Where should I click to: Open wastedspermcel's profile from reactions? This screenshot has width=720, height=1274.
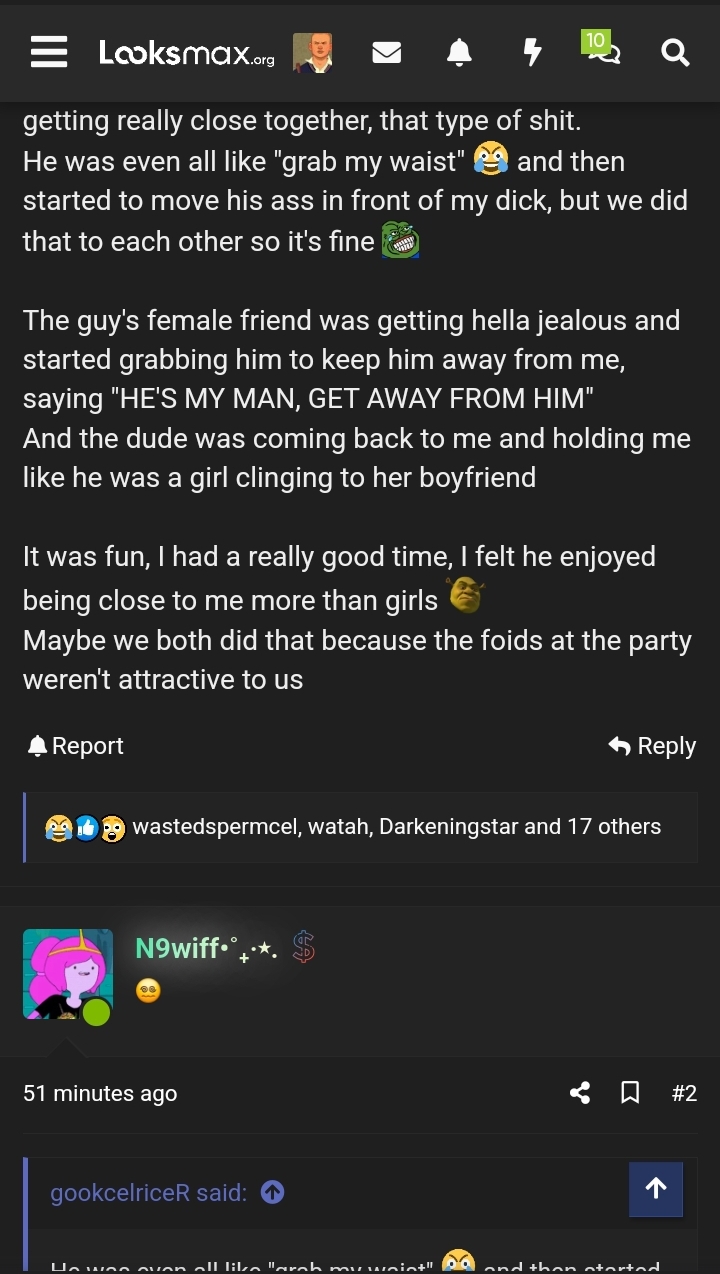tap(214, 827)
